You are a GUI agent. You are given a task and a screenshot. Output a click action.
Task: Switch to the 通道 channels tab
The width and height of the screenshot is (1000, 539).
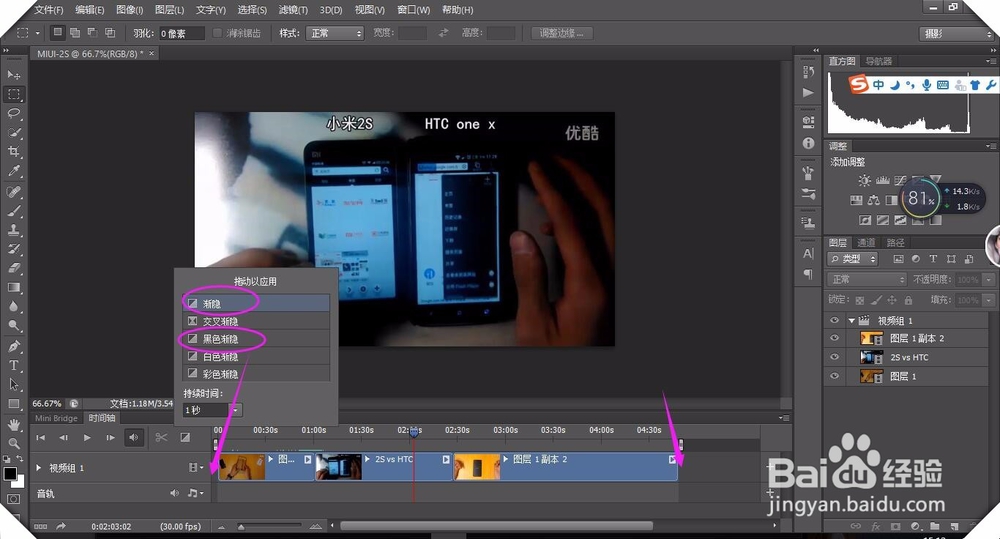(x=866, y=242)
